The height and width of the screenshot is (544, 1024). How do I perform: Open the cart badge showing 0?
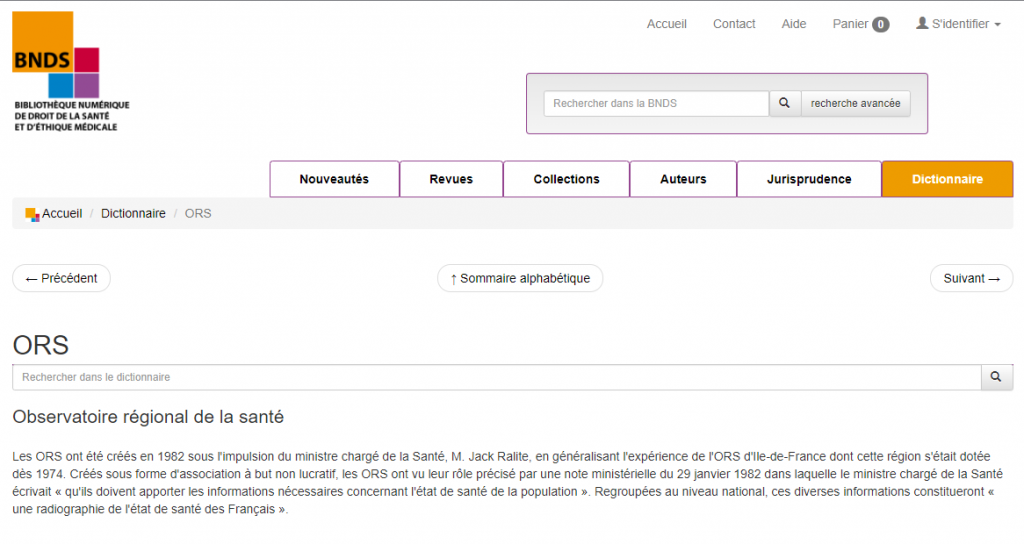click(880, 25)
